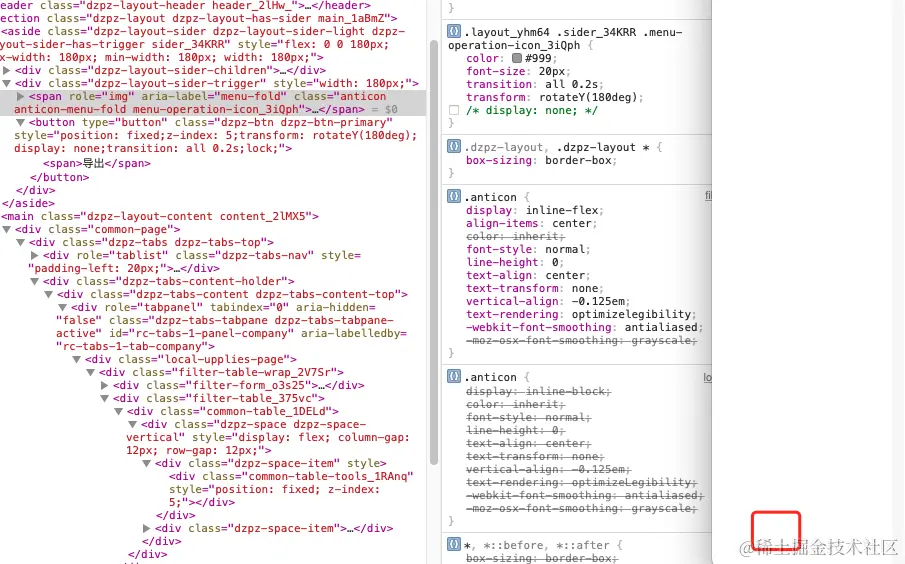
Task: Expand the dzpz-layout-sider-children div
Action: point(7,70)
